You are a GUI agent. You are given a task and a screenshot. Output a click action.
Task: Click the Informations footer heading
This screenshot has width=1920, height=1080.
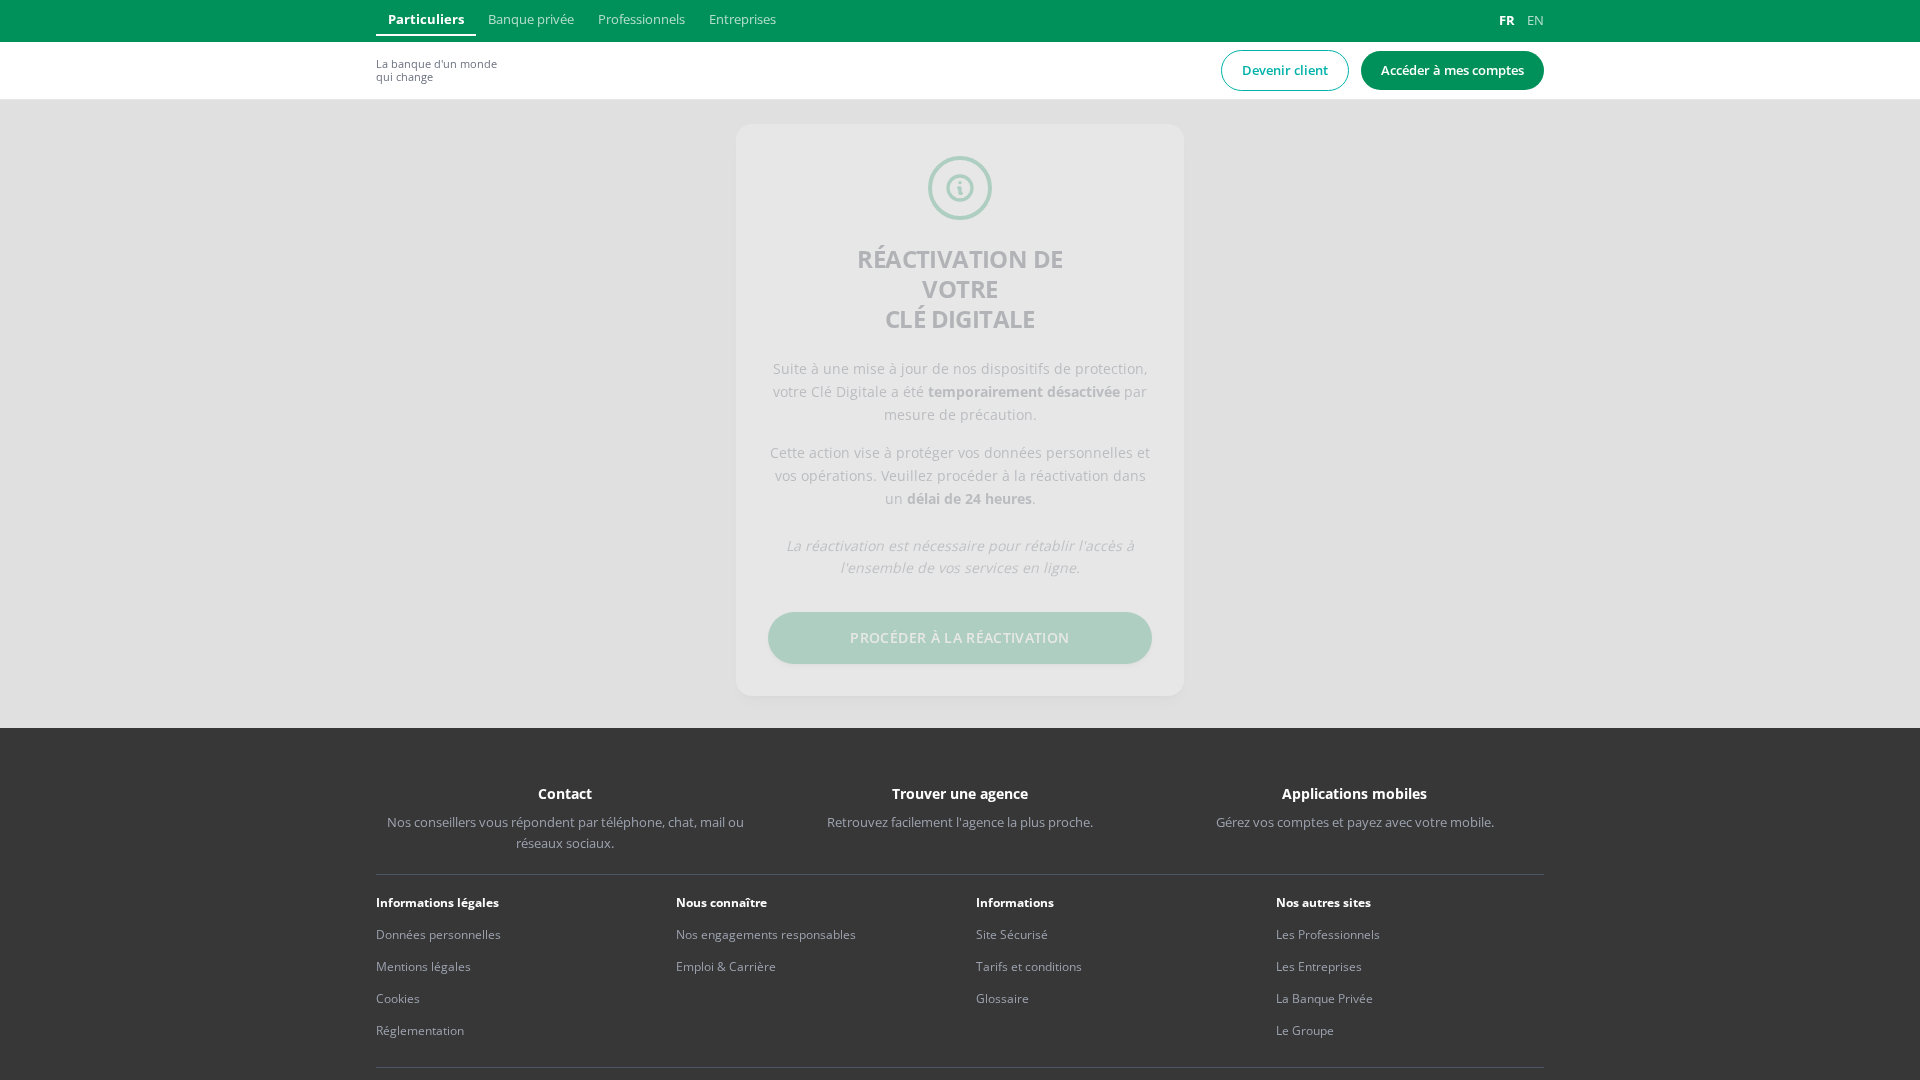click(1015, 902)
